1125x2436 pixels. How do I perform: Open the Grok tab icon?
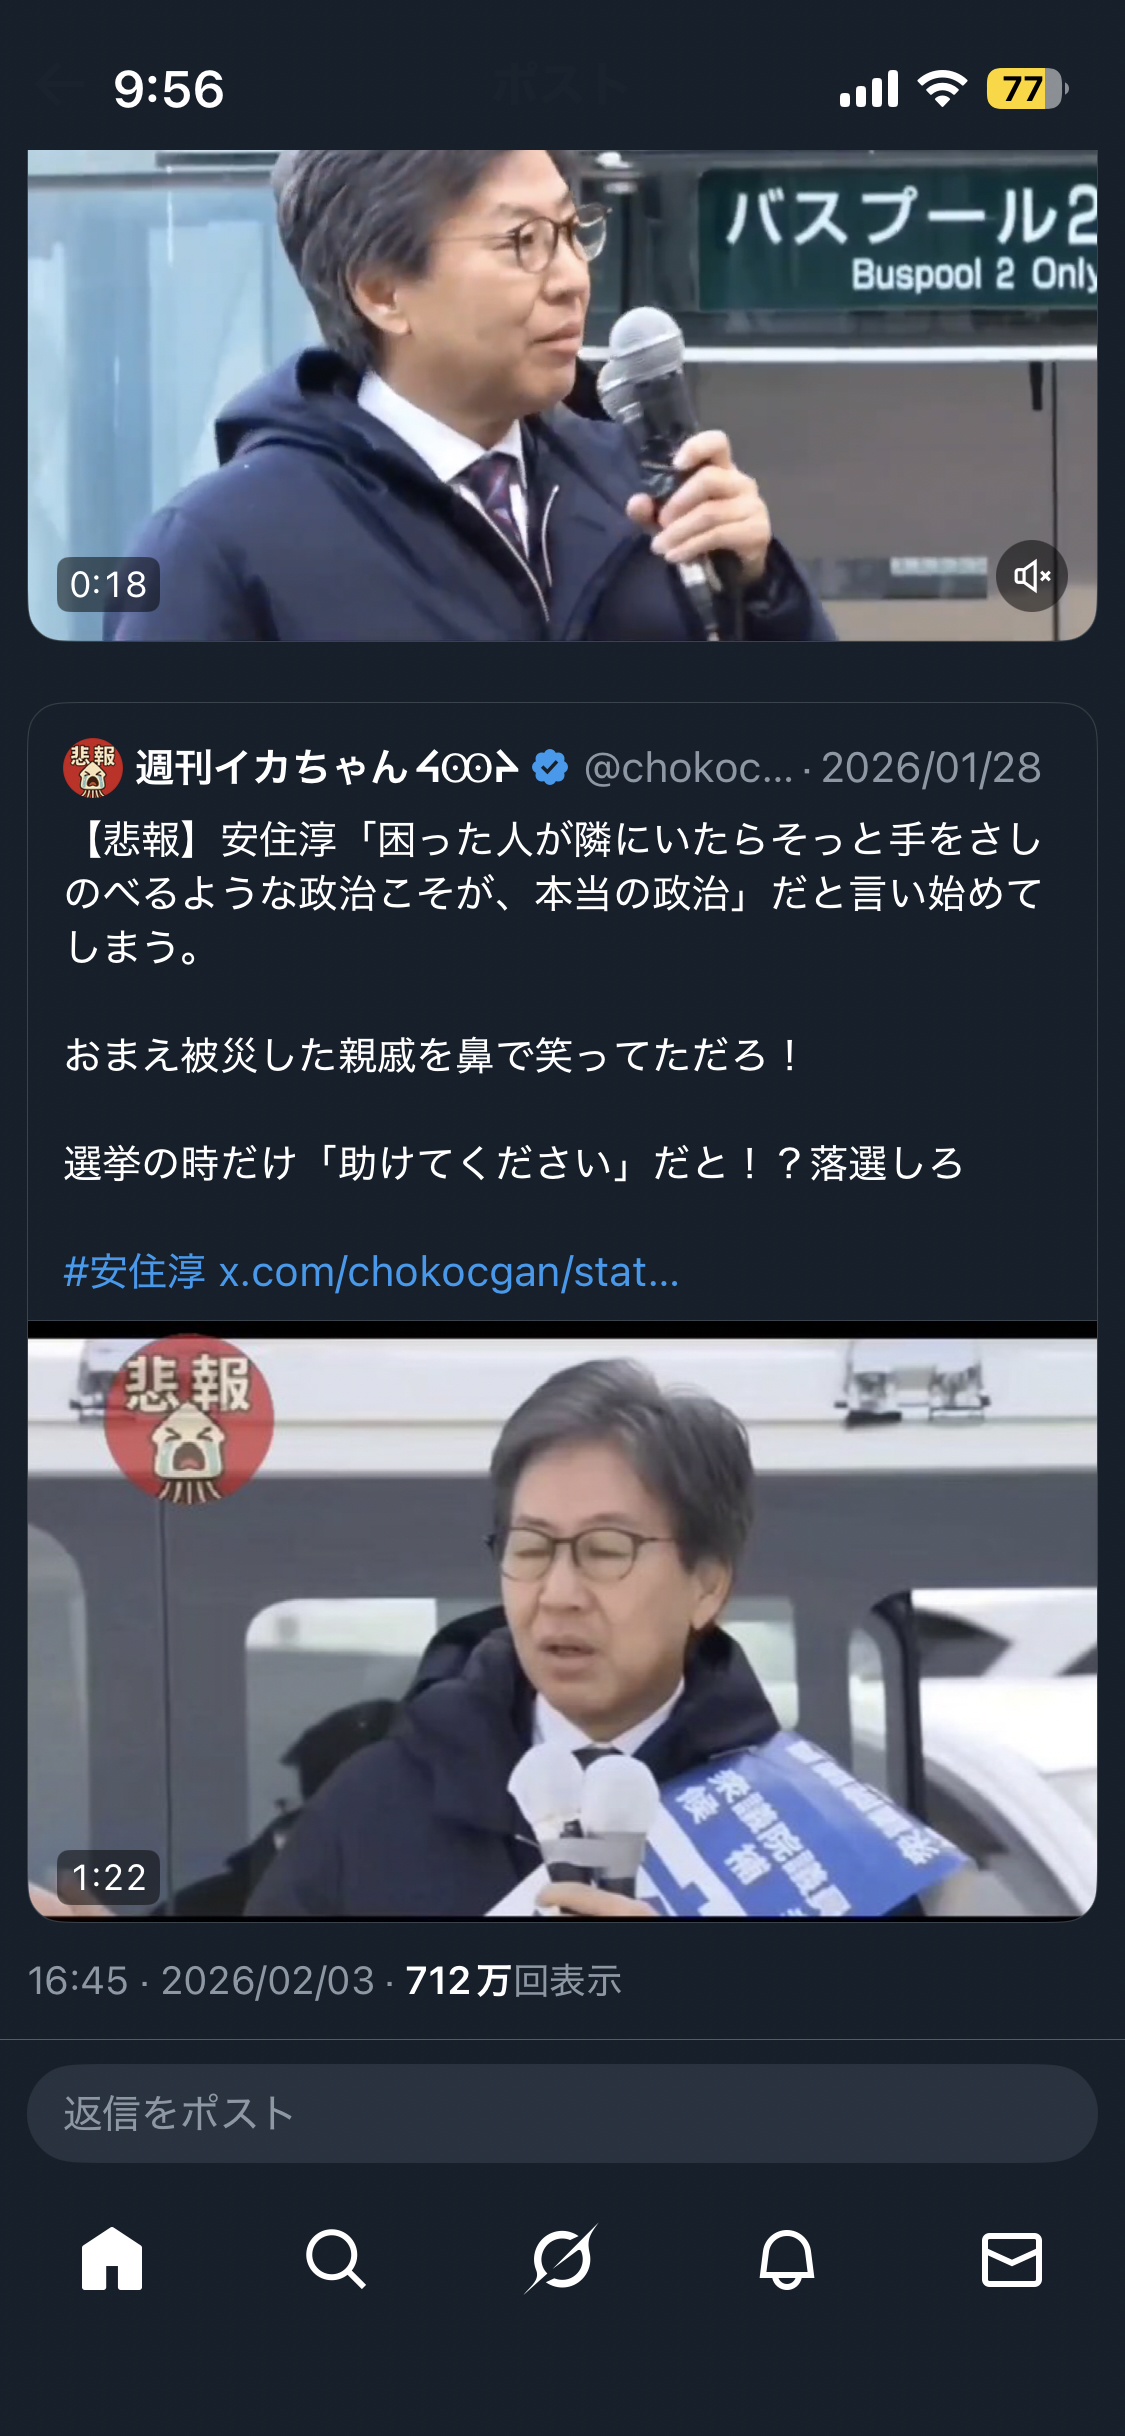click(x=562, y=2258)
